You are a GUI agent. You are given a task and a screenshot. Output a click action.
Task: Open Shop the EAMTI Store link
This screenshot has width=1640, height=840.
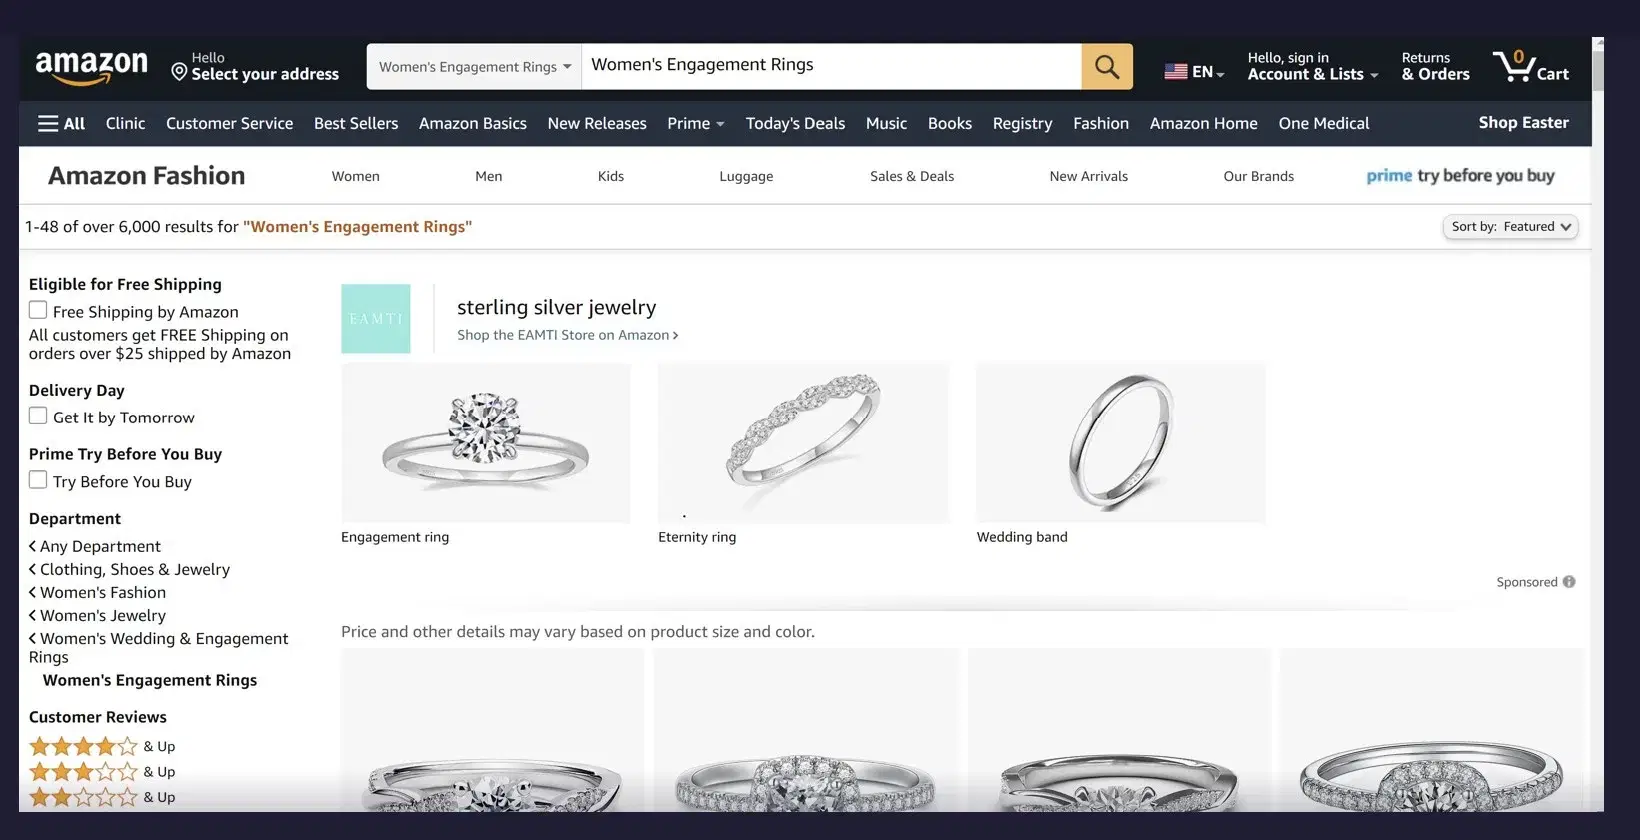click(567, 336)
